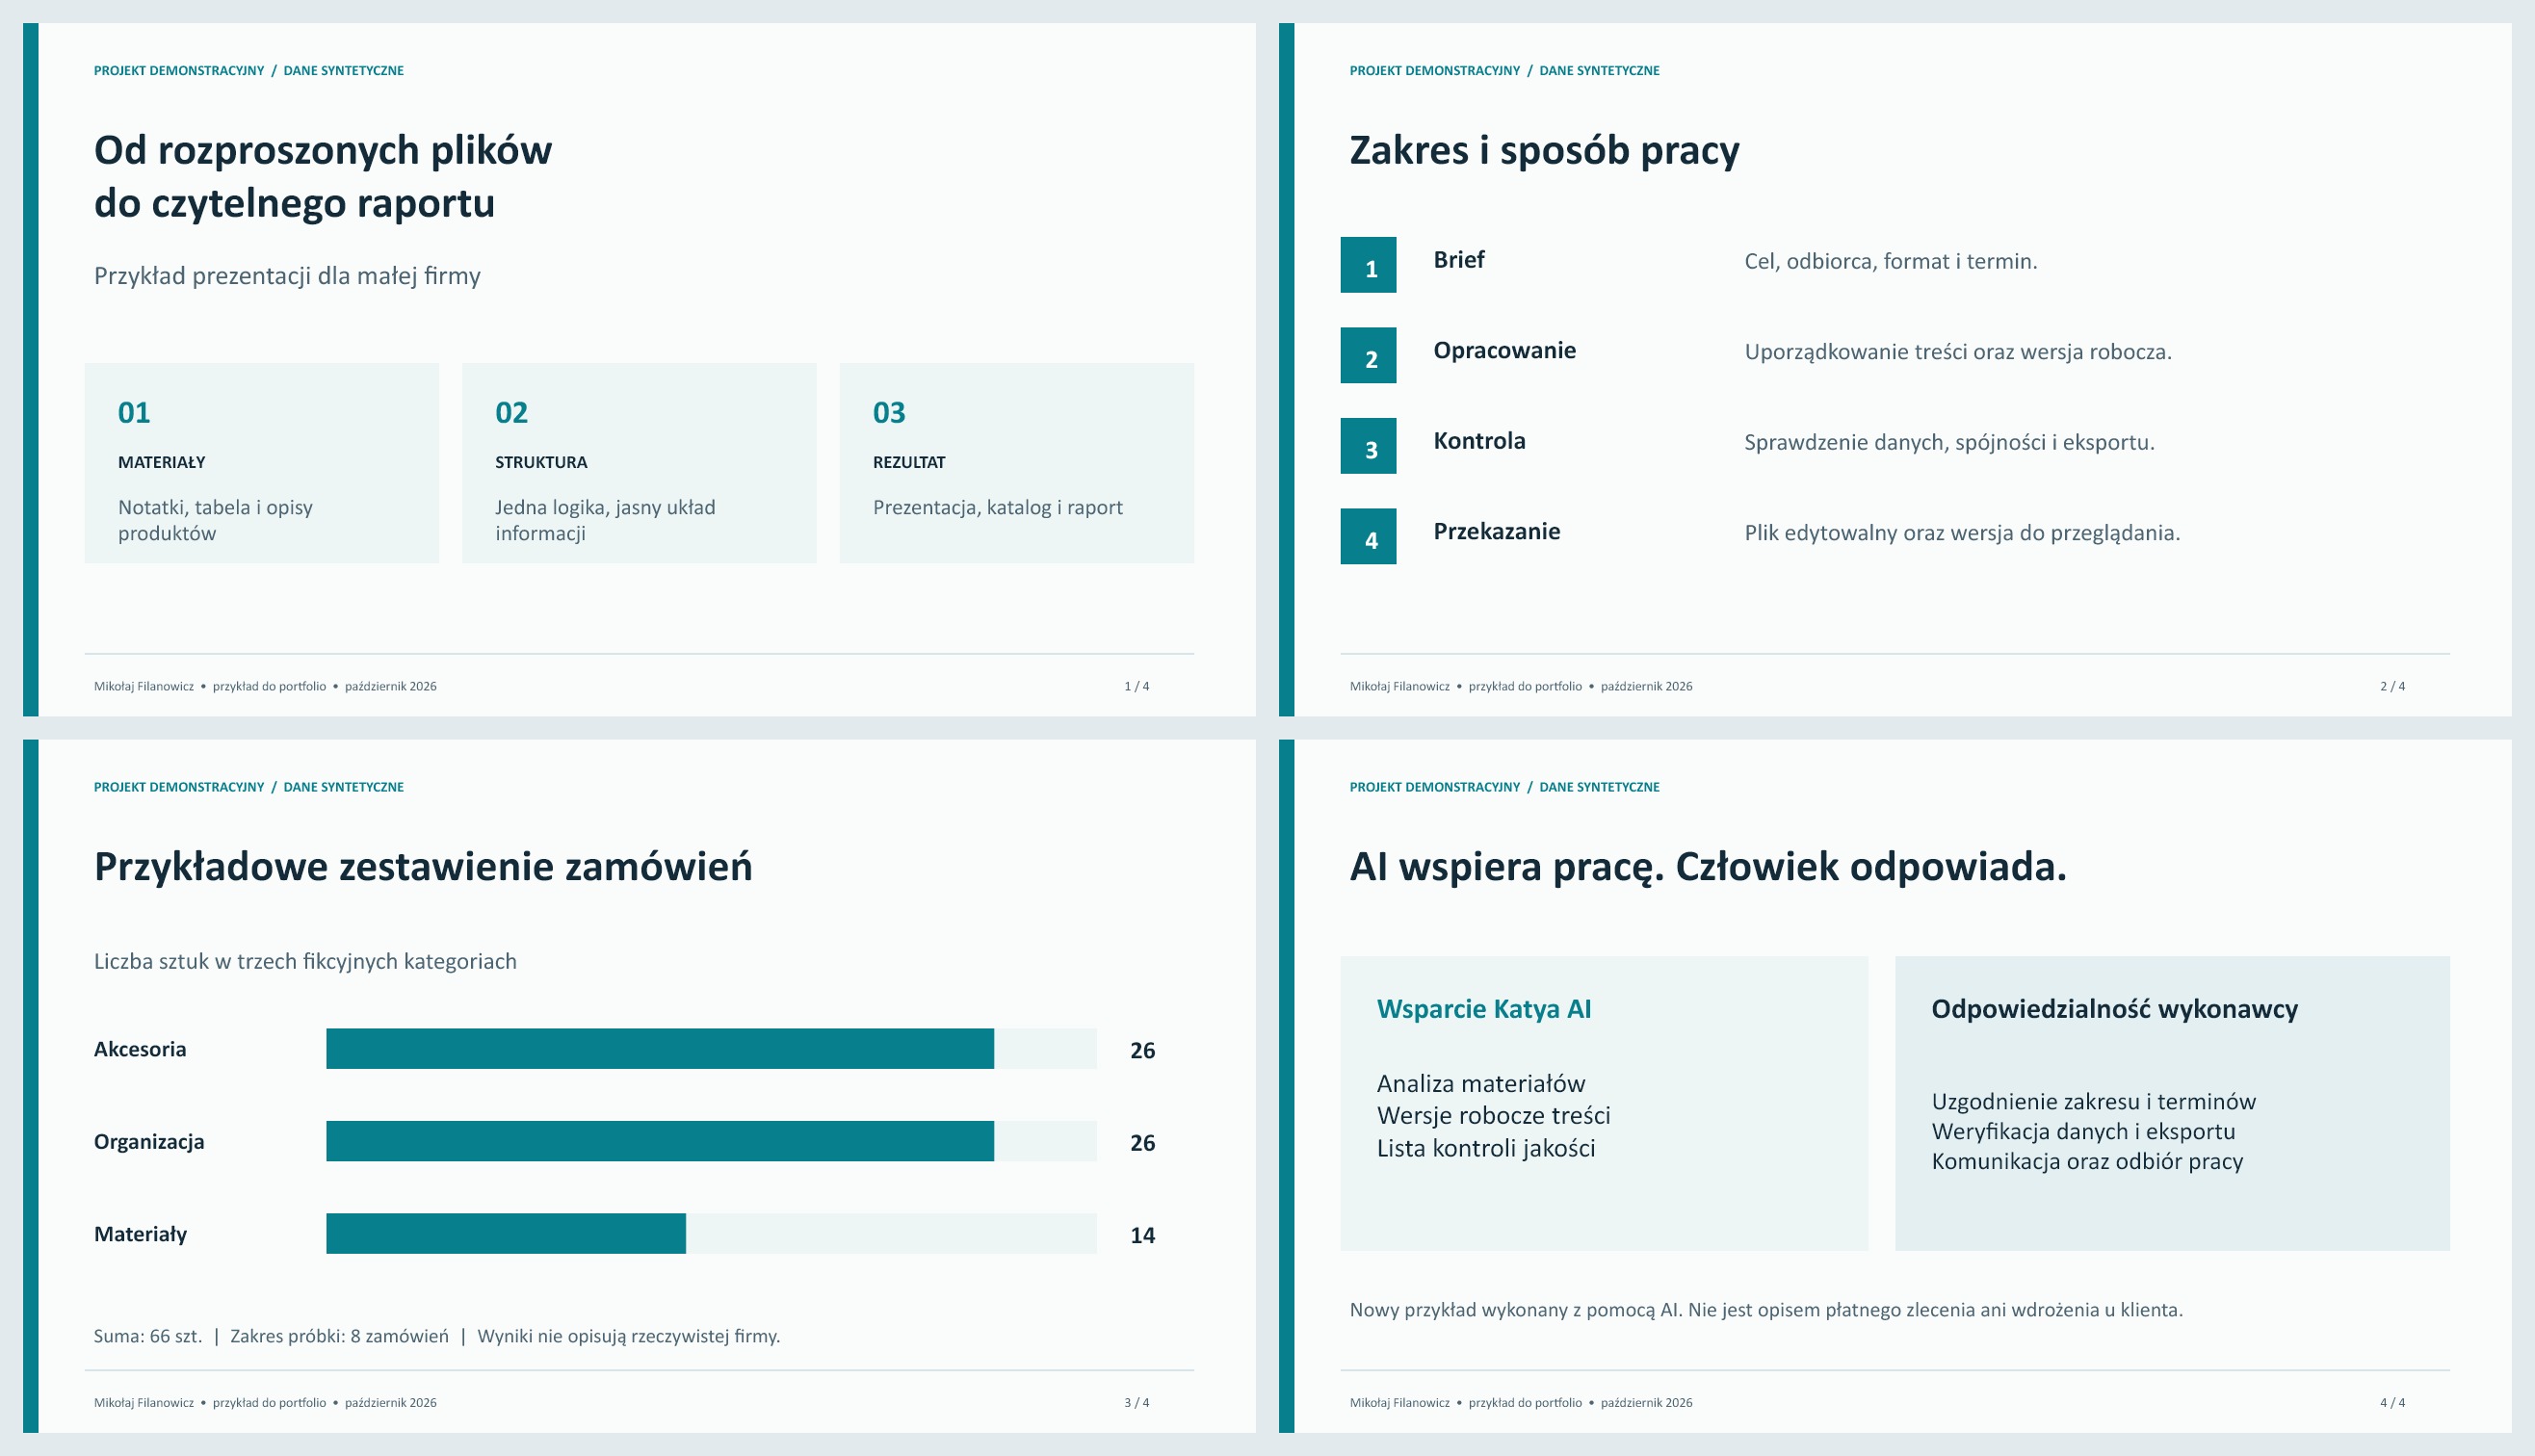Click the title "AI wspiera pracę. Człowiek odpowiada."
Viewport: 2535px width, 1456px height.
[x=1707, y=866]
